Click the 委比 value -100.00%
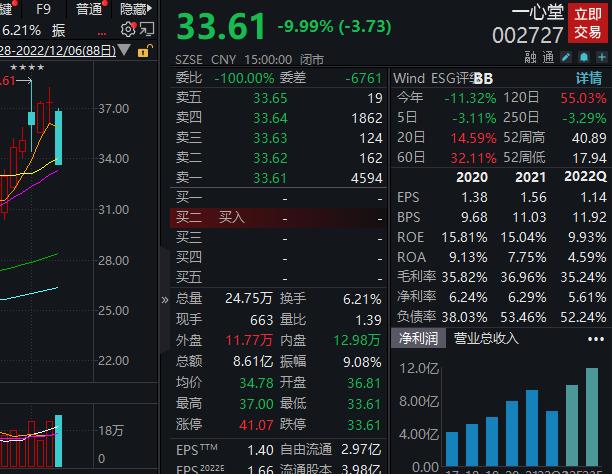Viewport: 612px width, 474px height. click(x=244, y=78)
